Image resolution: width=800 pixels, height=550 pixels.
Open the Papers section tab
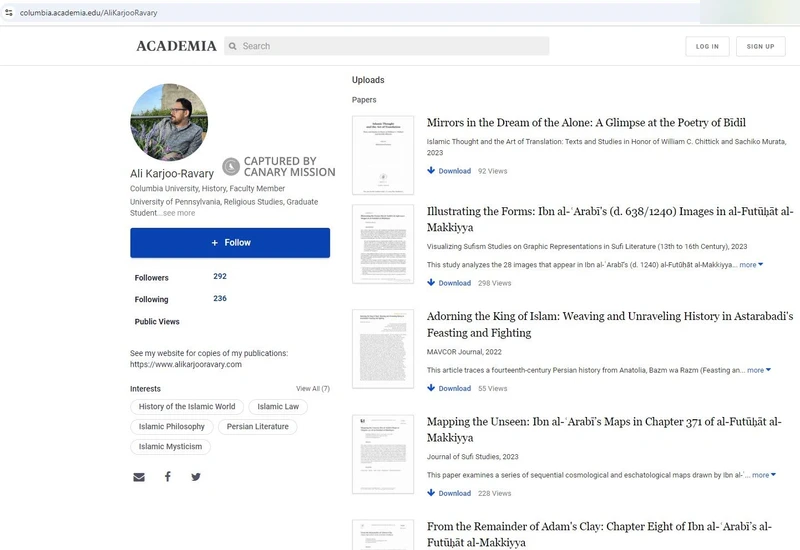(x=364, y=100)
